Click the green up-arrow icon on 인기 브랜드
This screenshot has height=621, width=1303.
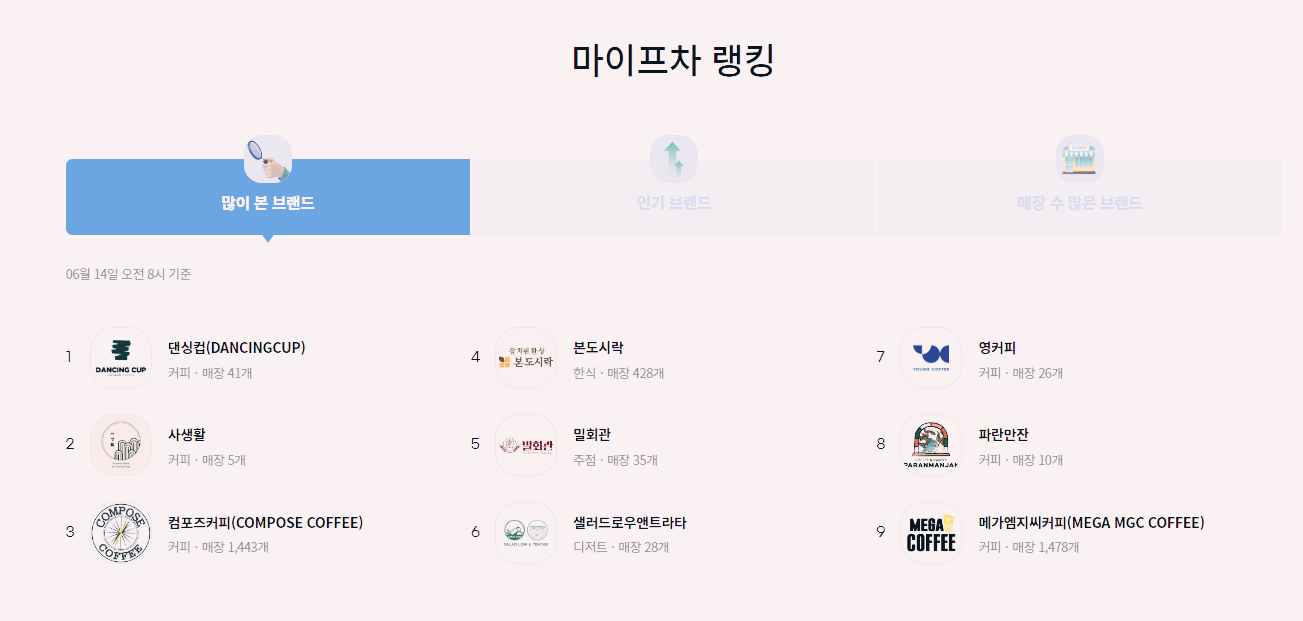pos(673,157)
